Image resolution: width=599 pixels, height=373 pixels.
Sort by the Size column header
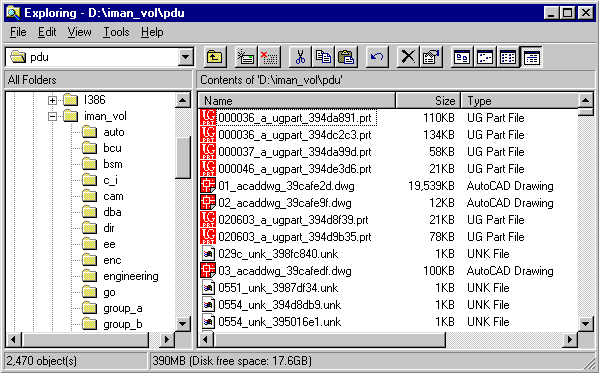pos(428,101)
